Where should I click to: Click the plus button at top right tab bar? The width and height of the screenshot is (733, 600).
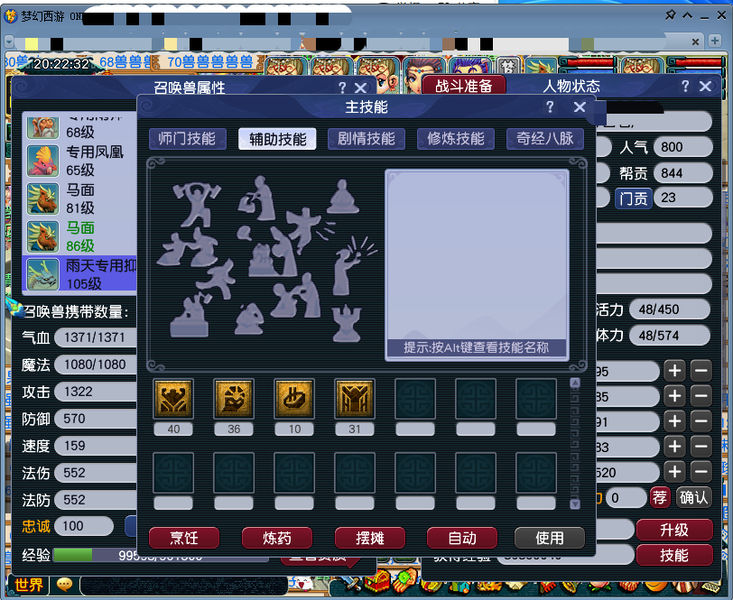714,41
